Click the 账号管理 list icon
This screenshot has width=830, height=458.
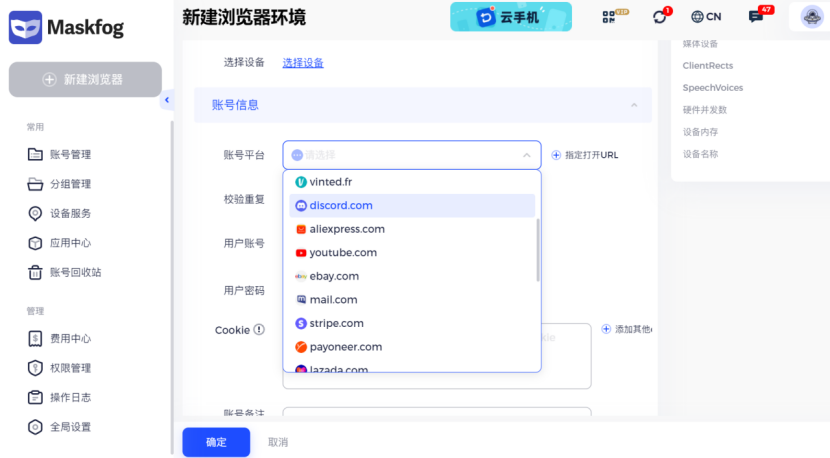(x=35, y=155)
